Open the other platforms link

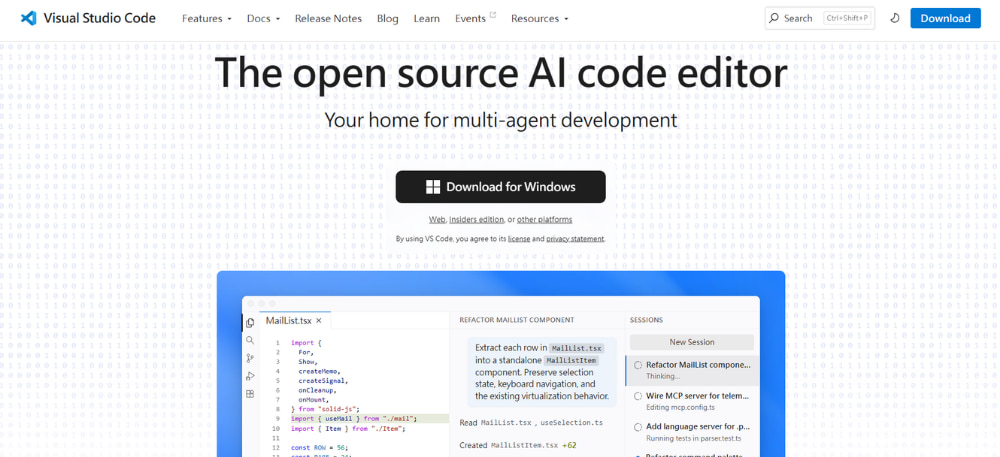click(x=545, y=219)
